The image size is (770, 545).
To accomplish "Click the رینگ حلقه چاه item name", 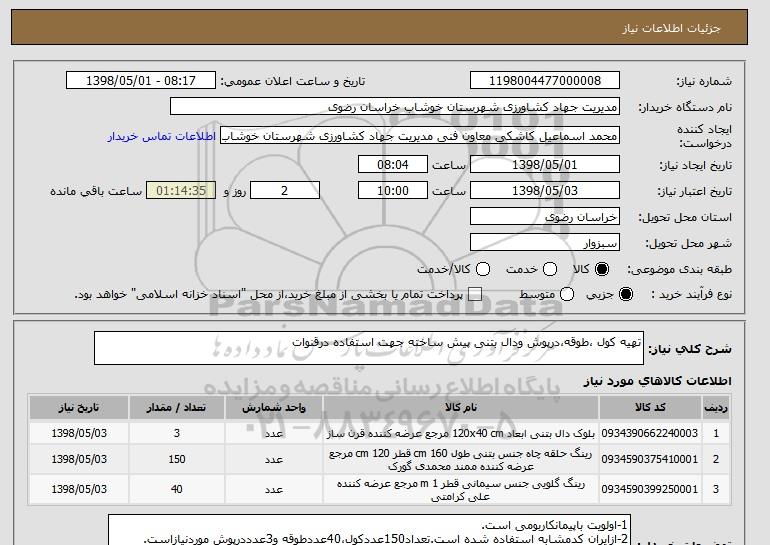I will (x=461, y=460).
